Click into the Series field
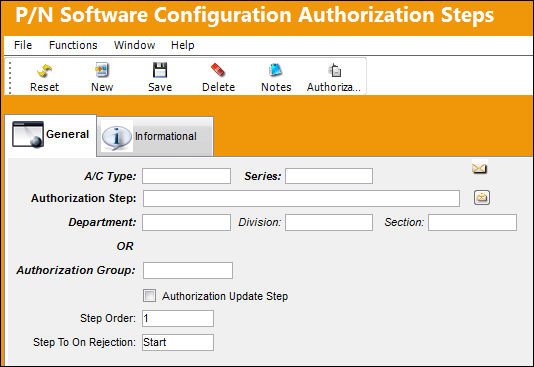 pyautogui.click(x=329, y=176)
